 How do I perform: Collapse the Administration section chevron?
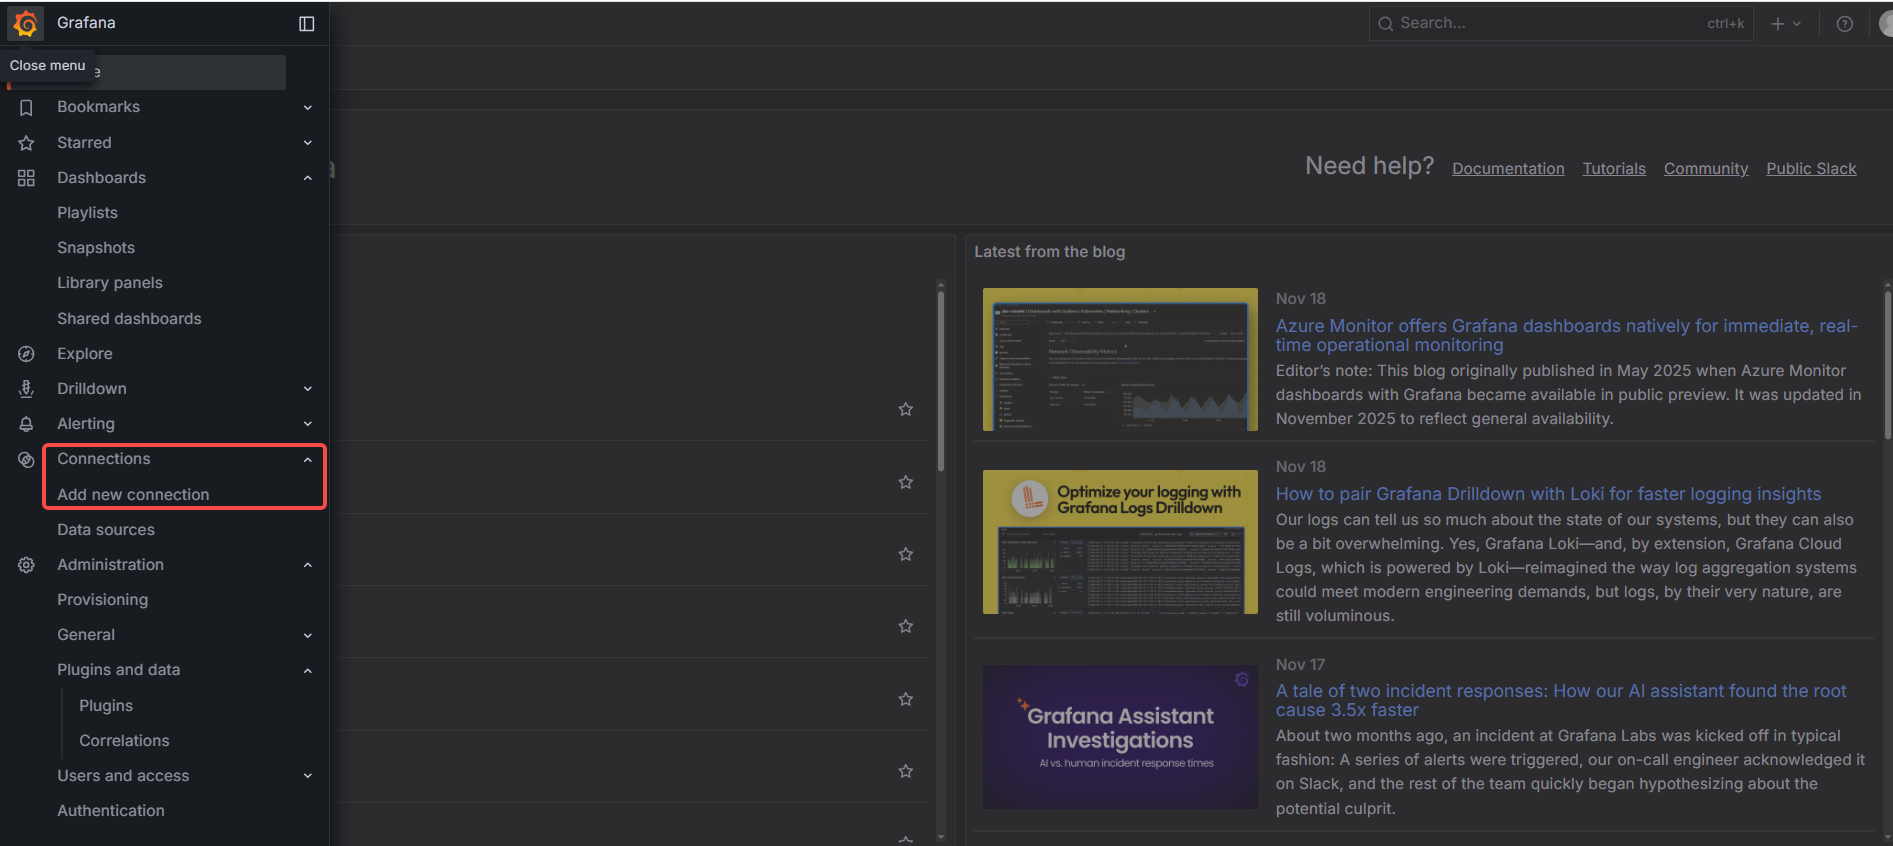[x=308, y=565]
